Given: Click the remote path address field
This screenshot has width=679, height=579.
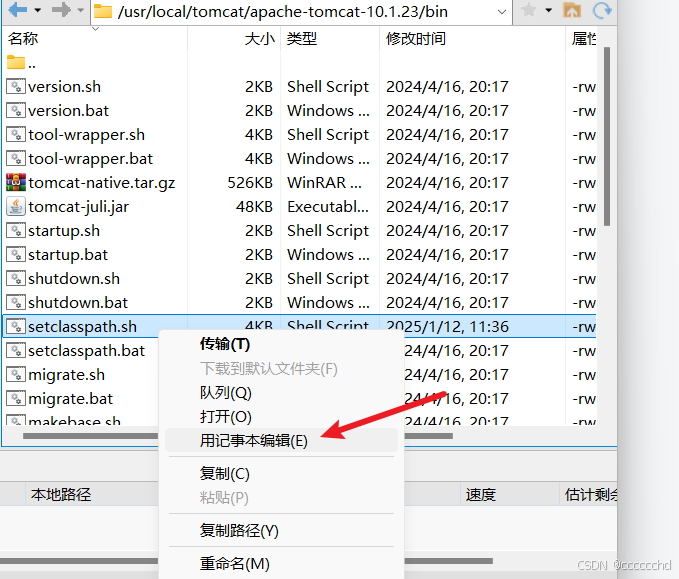Looking at the screenshot, I should pos(301,12).
